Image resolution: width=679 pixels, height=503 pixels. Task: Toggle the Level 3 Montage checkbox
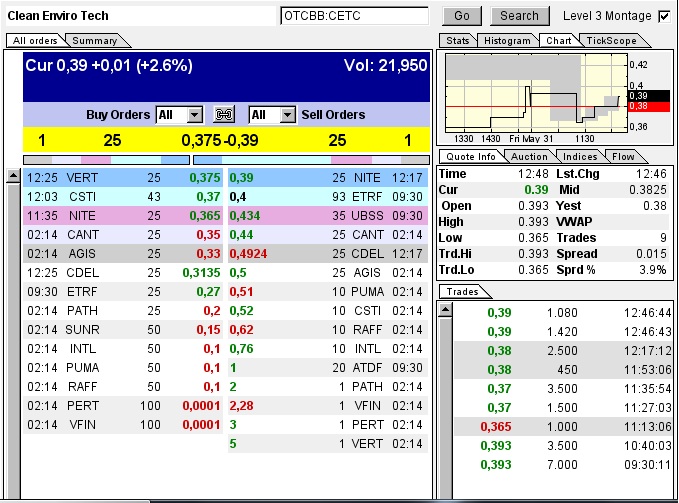664,16
